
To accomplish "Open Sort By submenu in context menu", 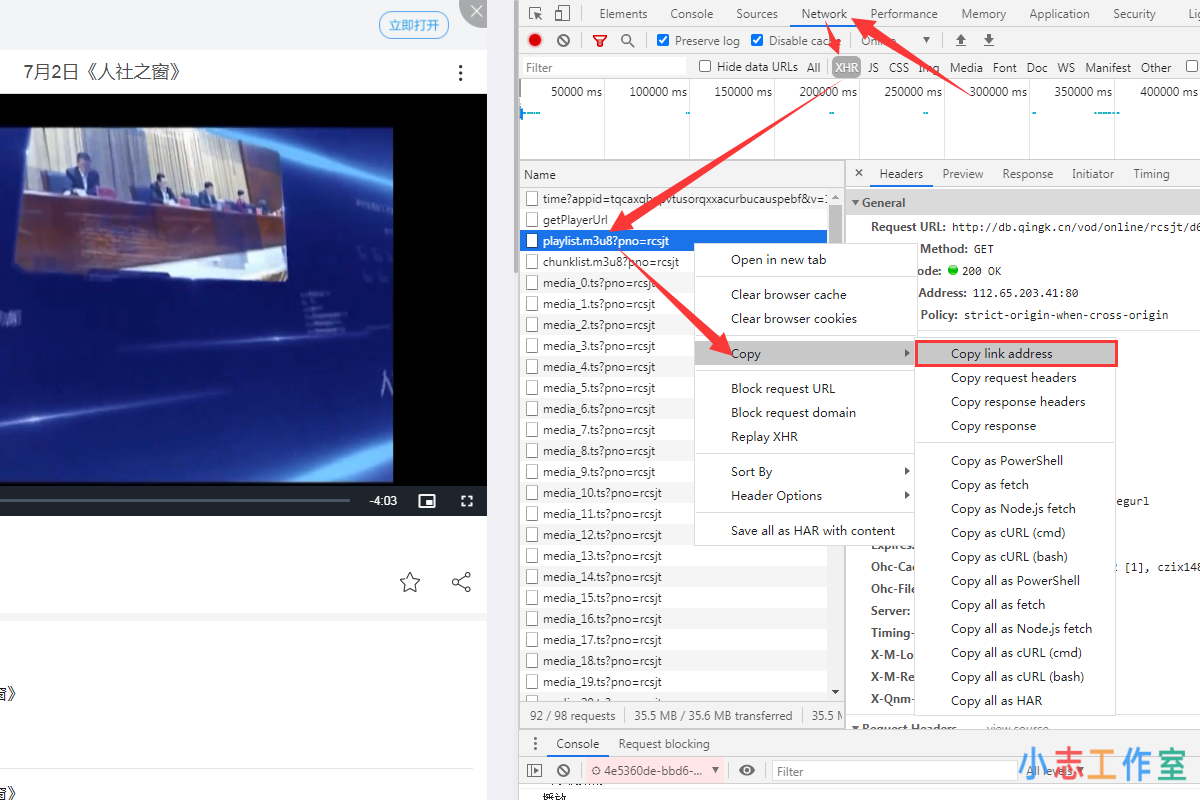I will click(806, 472).
